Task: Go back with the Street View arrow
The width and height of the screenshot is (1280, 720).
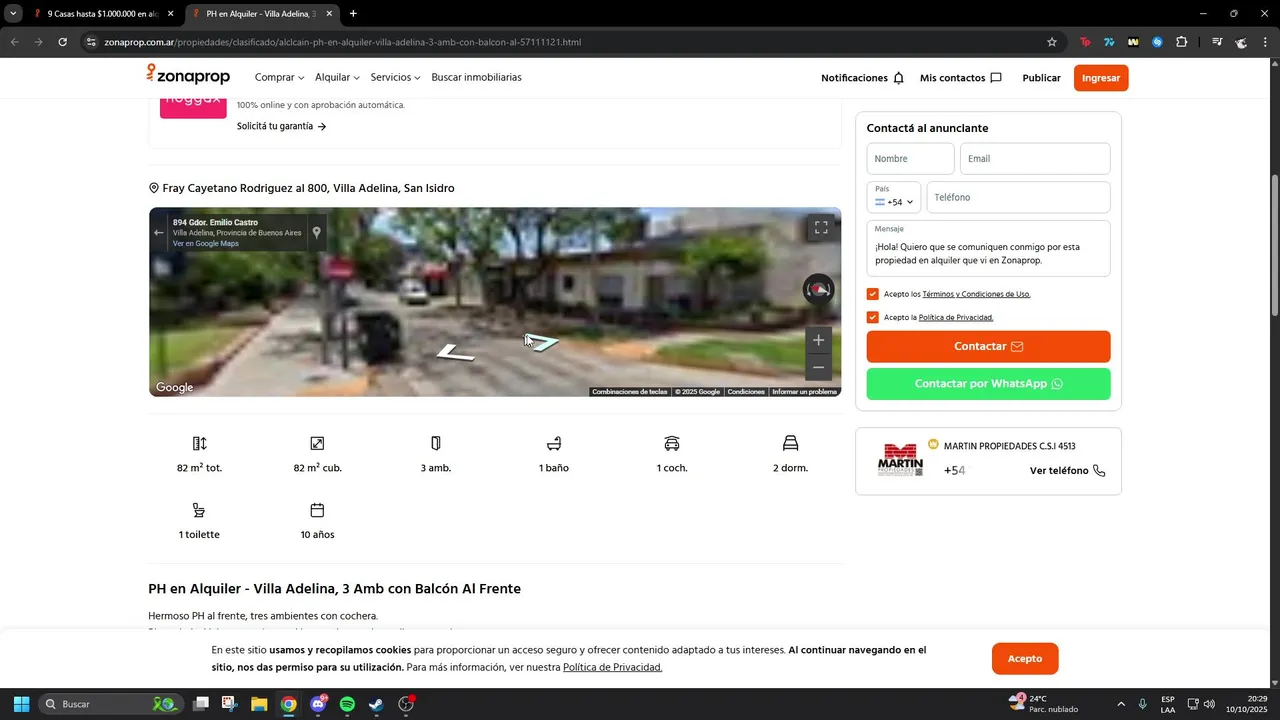Action: pos(158,232)
